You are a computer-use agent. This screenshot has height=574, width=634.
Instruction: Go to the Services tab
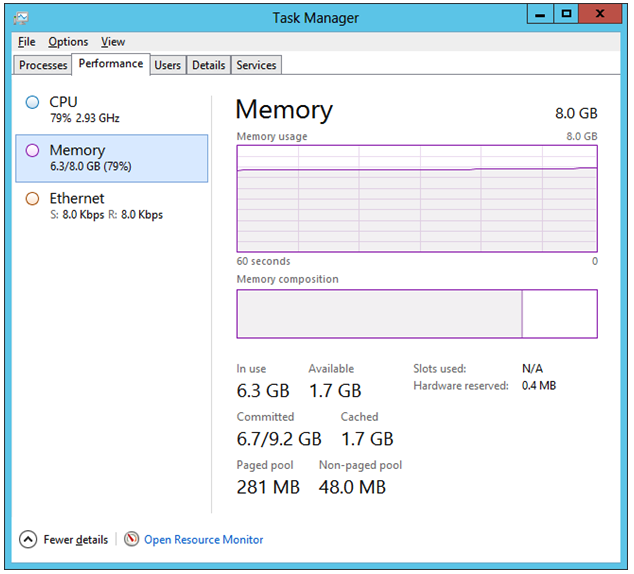pyautogui.click(x=256, y=65)
